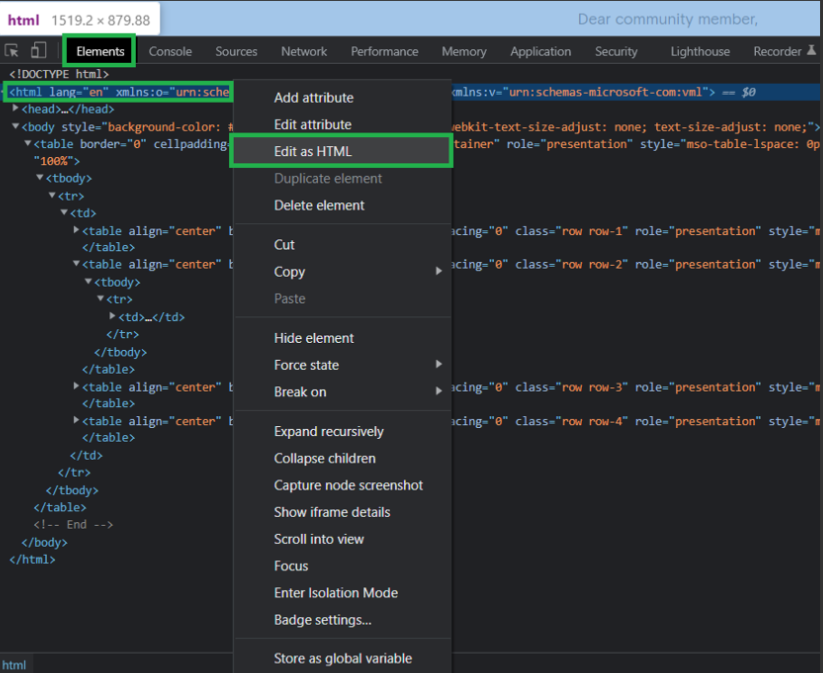
Task: Activate the inspect element picker icon
Action: [13, 51]
